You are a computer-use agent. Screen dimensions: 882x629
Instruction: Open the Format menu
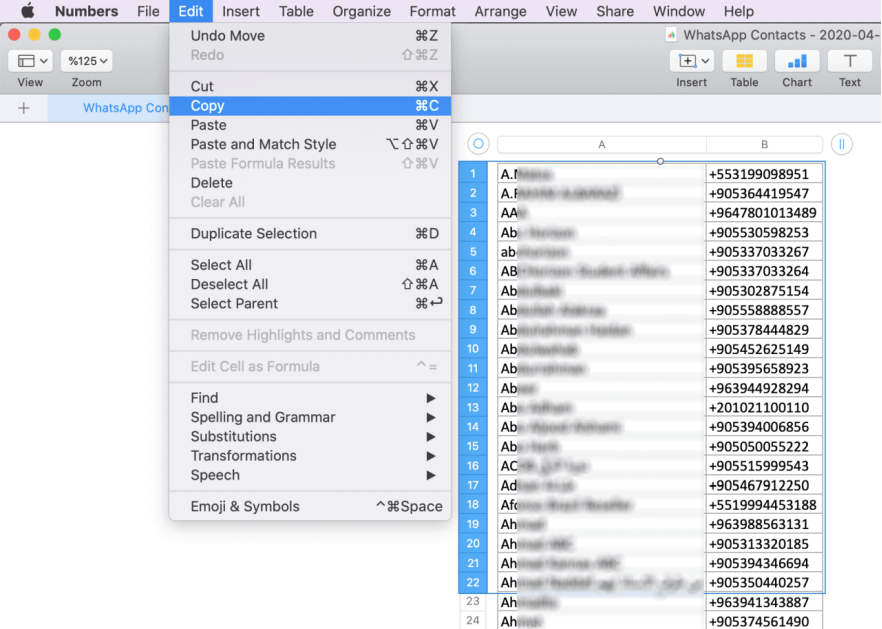point(432,11)
